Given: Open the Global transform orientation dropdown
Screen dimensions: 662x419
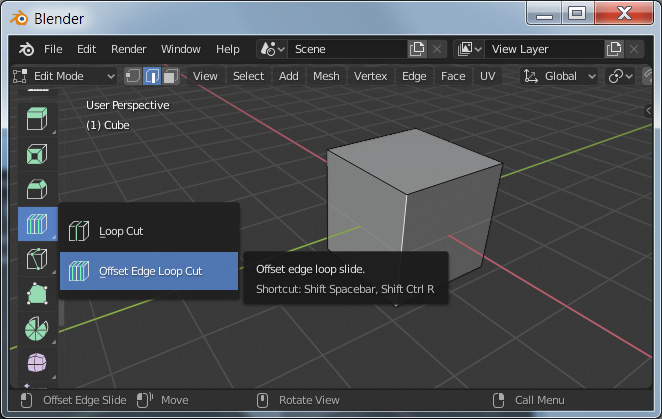Looking at the screenshot, I should tap(560, 76).
